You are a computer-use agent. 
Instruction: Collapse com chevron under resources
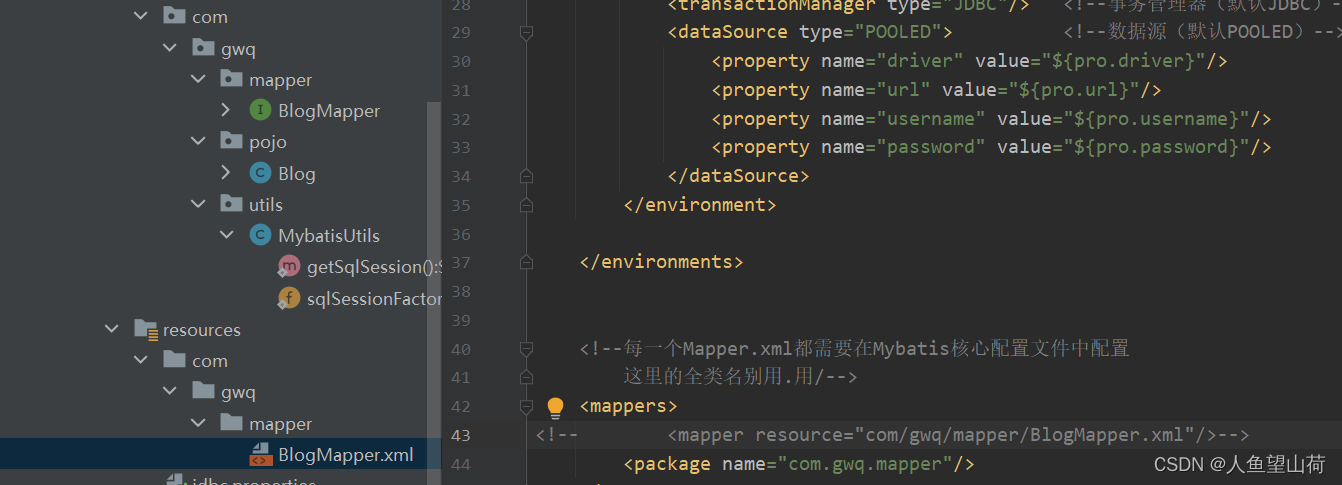141,360
